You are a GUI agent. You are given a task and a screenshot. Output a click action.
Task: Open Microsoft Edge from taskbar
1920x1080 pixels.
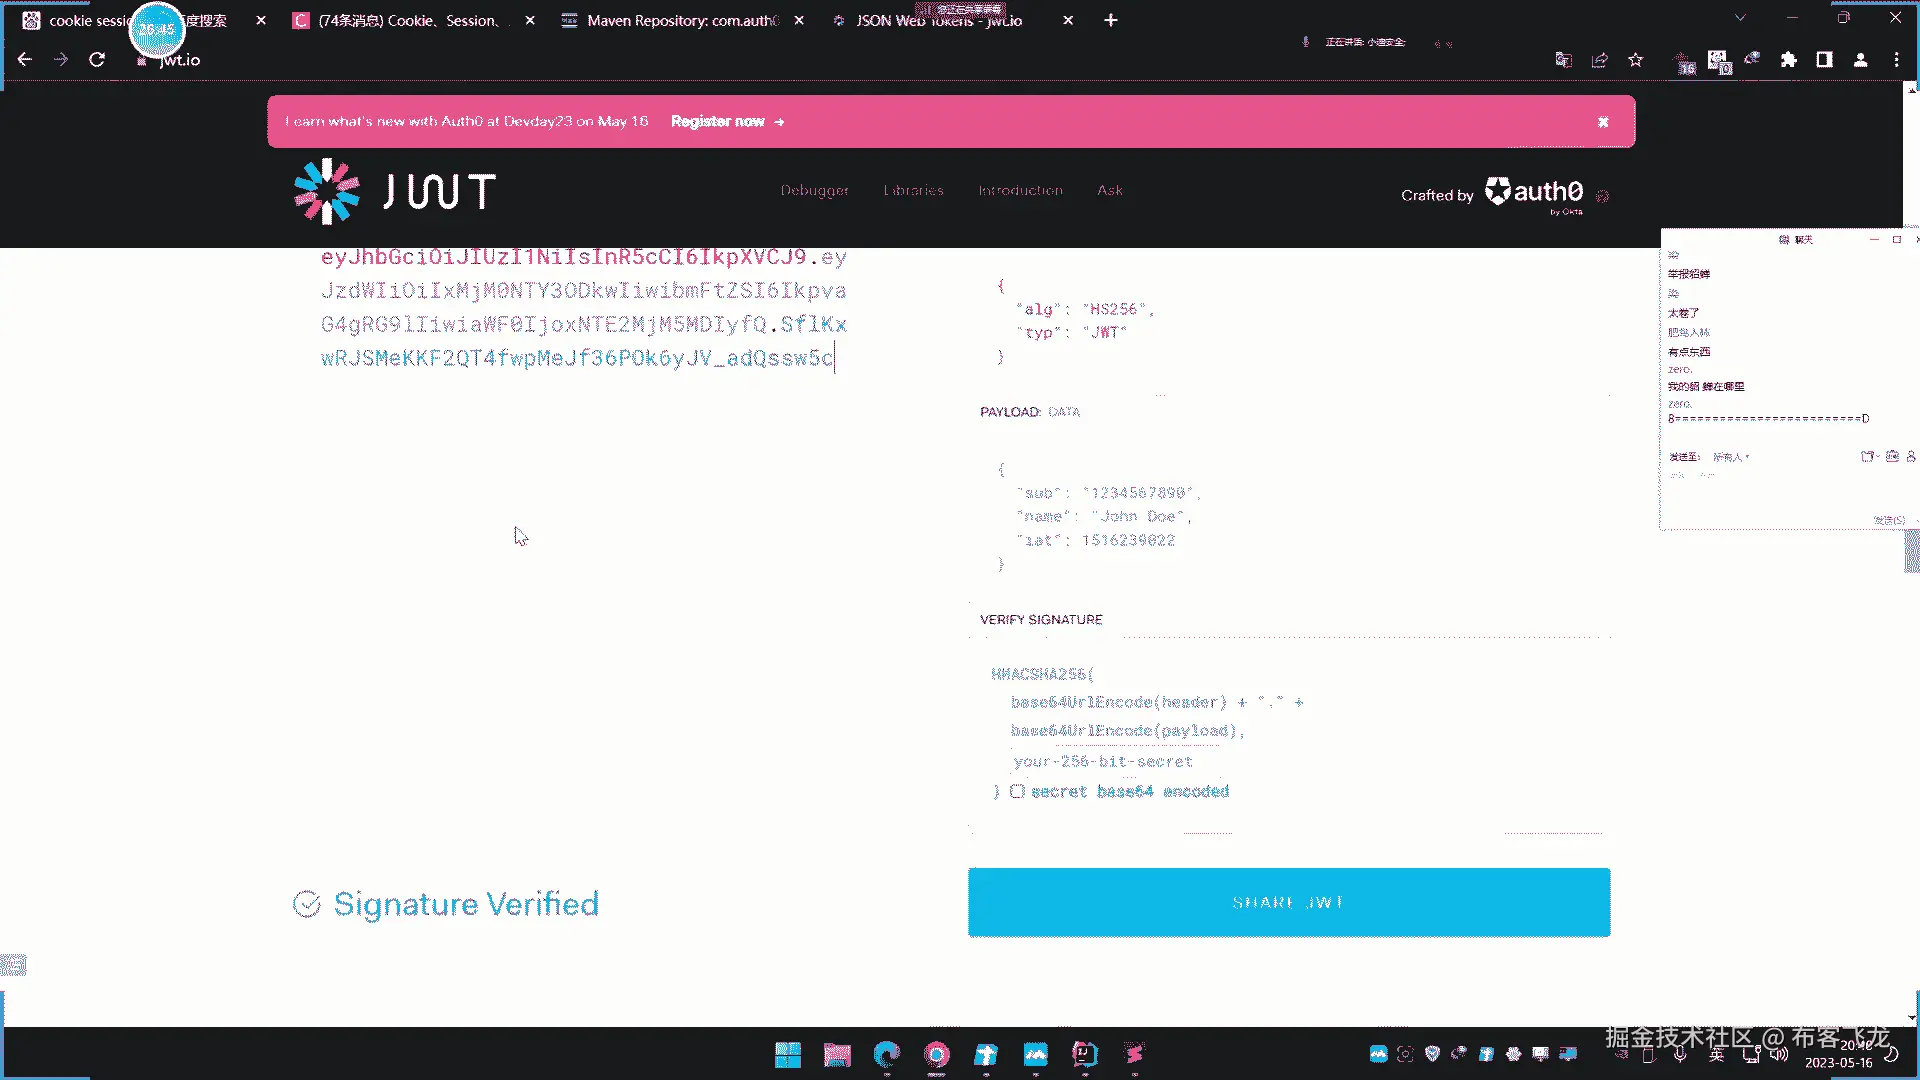(886, 1054)
